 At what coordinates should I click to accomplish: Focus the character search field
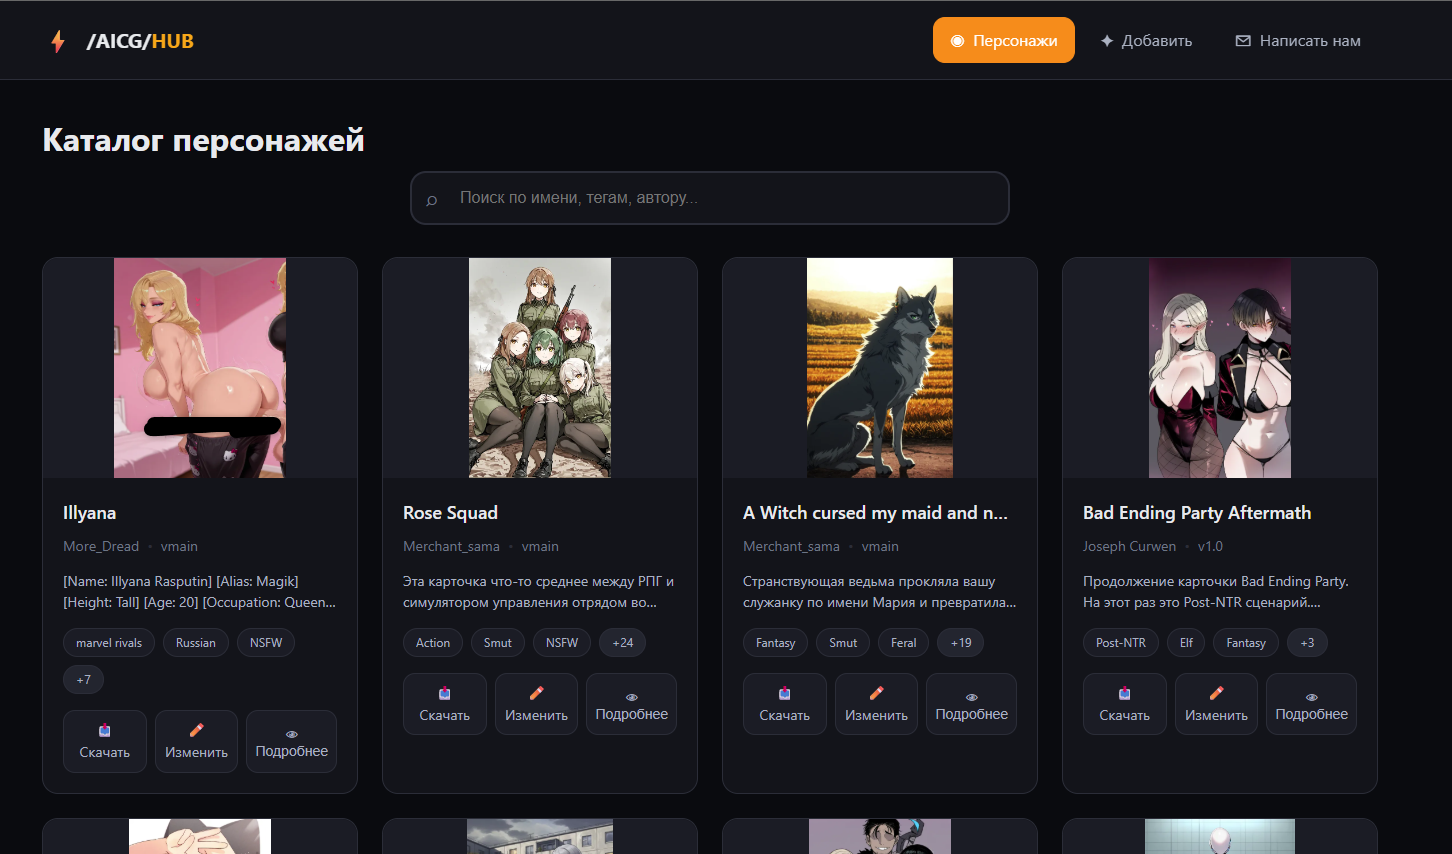pyautogui.click(x=710, y=198)
